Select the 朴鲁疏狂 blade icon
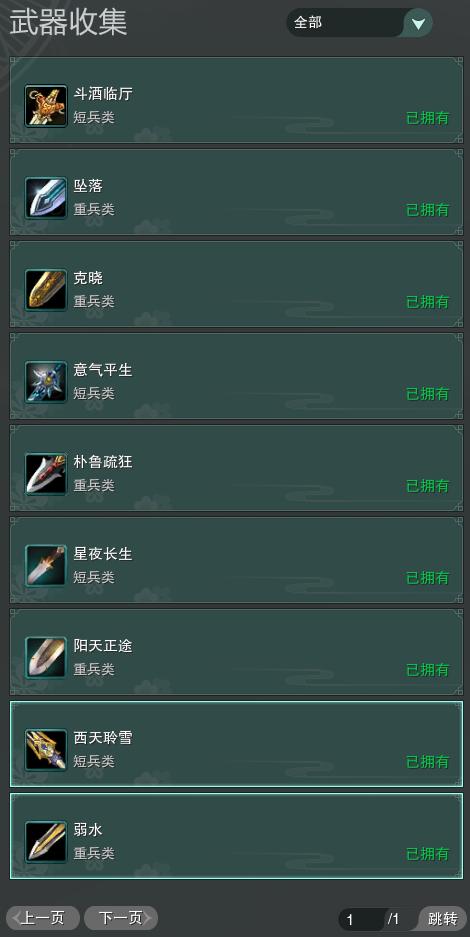This screenshot has height=937, width=470. tap(46, 474)
